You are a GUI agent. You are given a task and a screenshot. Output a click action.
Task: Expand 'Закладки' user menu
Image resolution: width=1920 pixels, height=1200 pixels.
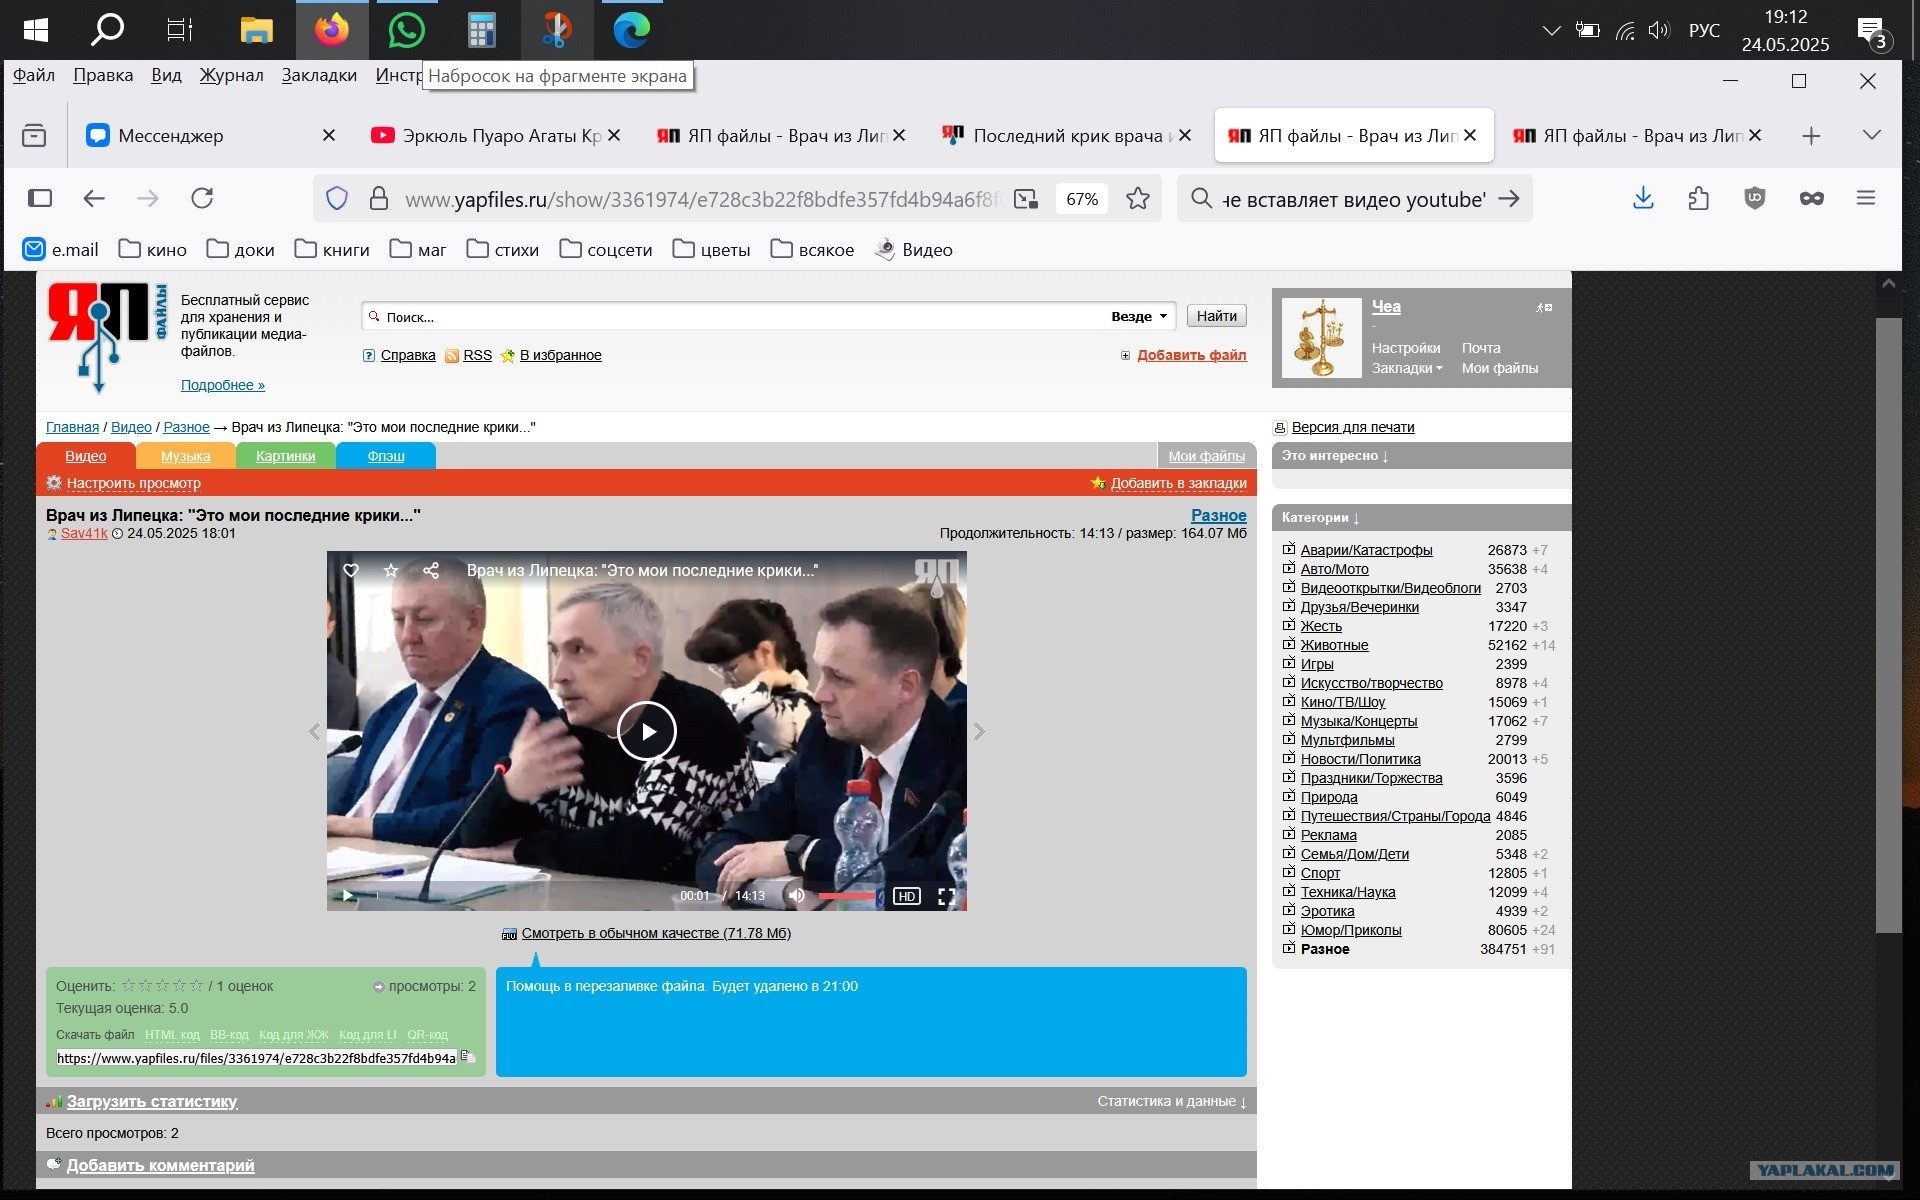[x=1407, y=368]
